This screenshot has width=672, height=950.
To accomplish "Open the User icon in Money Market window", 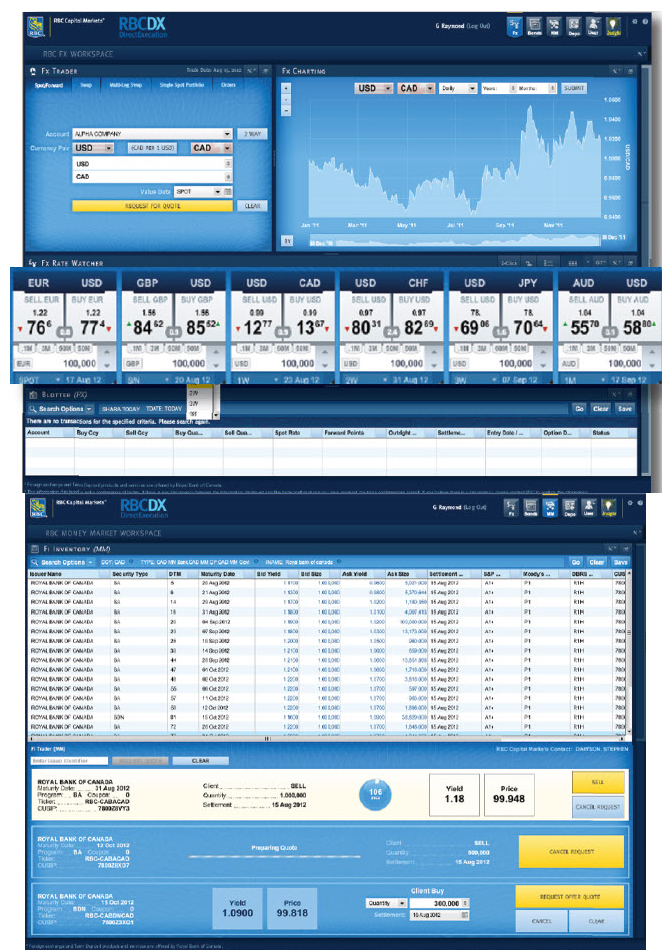I will coord(589,508).
